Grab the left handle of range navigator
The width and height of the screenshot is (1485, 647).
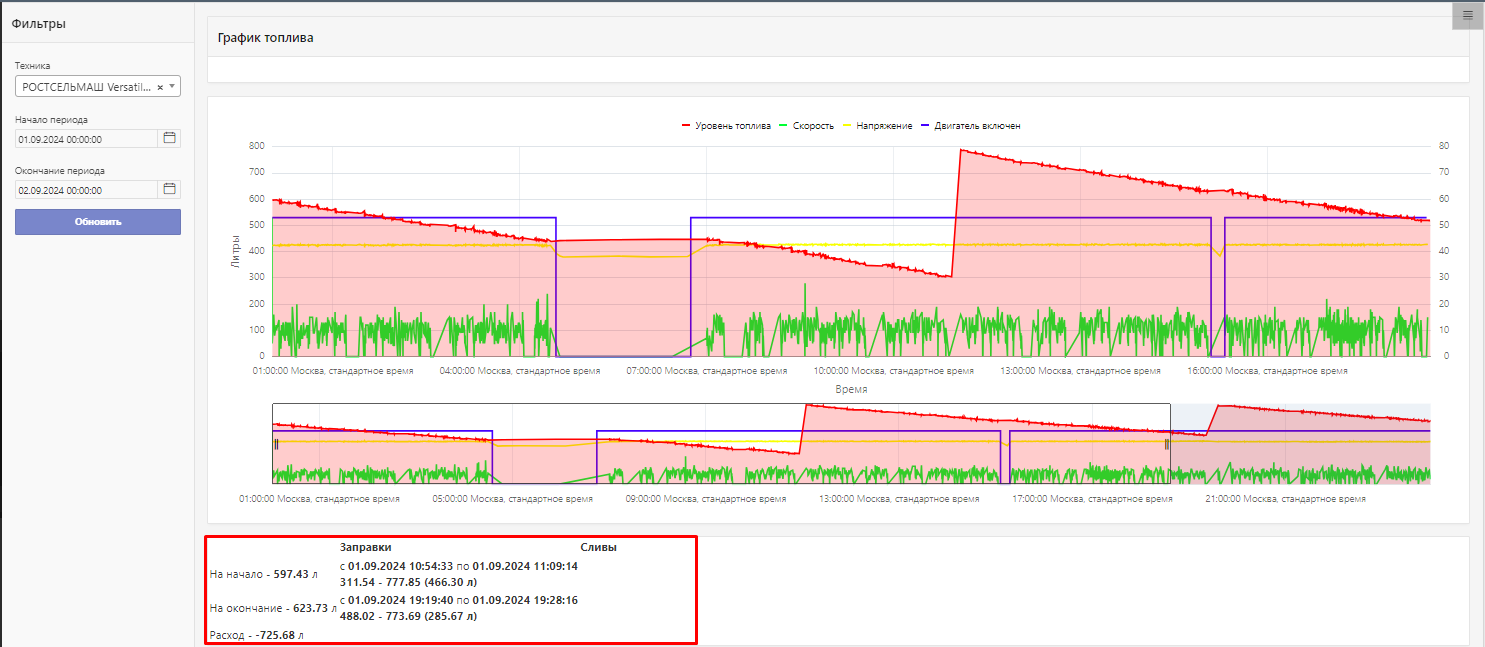coord(276,443)
